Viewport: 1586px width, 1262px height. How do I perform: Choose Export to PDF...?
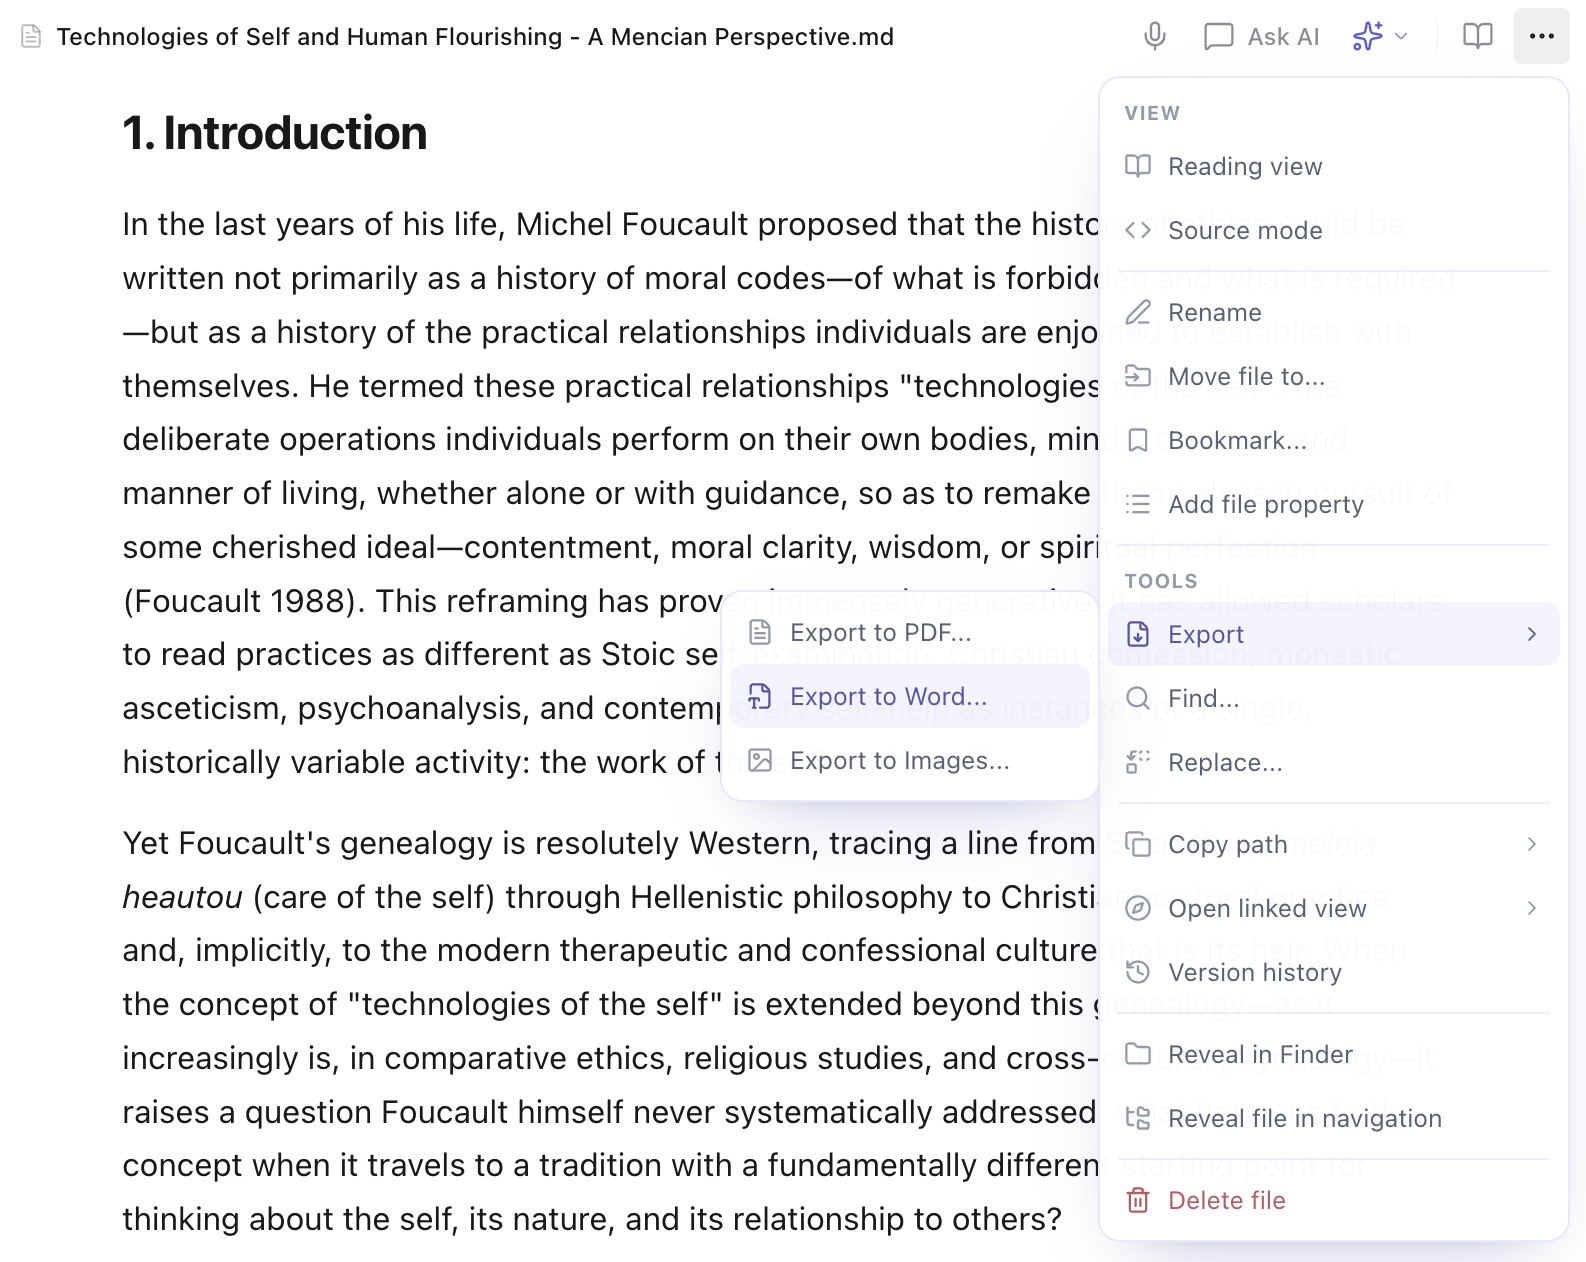(x=910, y=633)
